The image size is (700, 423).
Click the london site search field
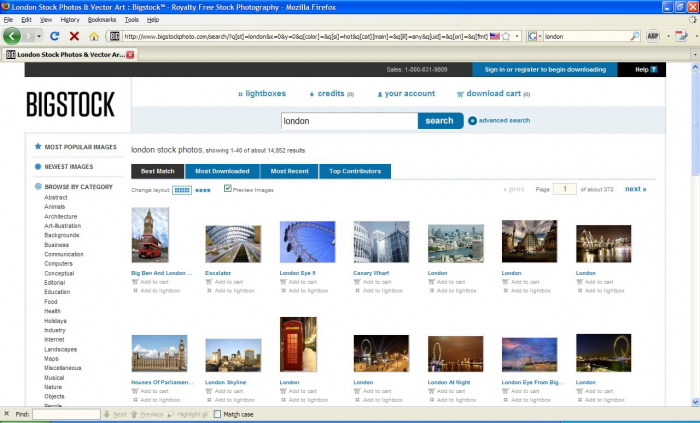349,121
